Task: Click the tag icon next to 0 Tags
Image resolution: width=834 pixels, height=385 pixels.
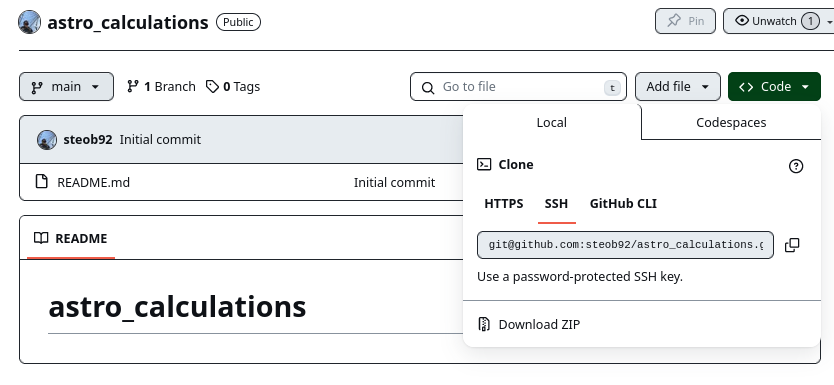Action: tap(212, 87)
